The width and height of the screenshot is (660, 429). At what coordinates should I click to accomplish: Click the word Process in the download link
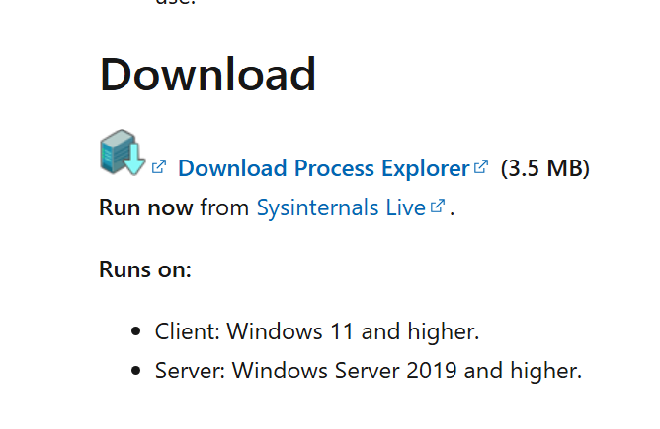tap(333, 168)
